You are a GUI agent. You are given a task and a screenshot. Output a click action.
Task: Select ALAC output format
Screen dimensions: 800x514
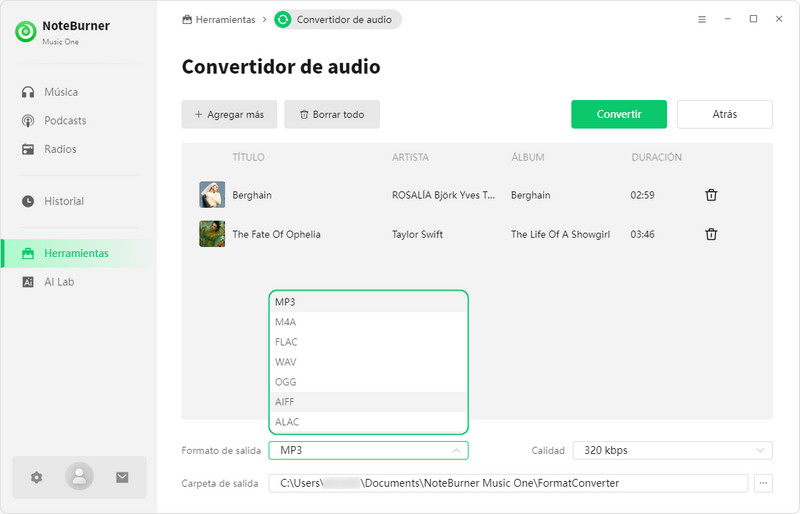[368, 422]
